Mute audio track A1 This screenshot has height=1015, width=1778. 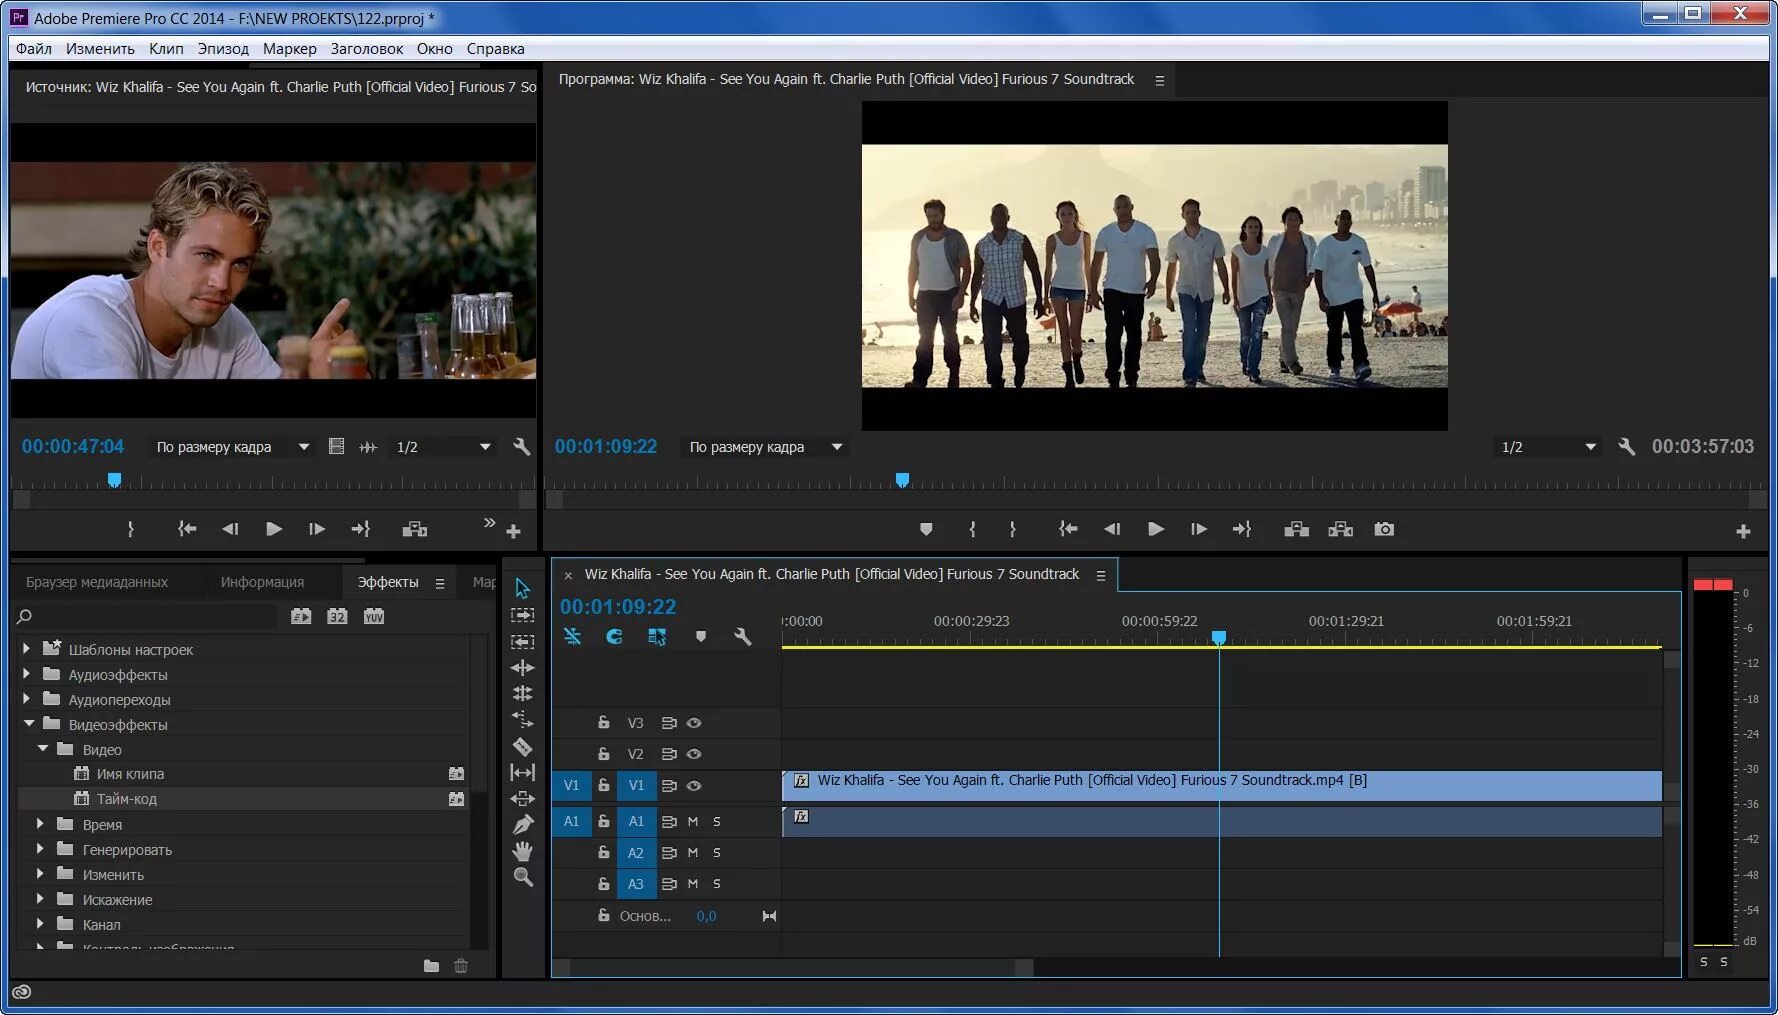[x=692, y=822]
